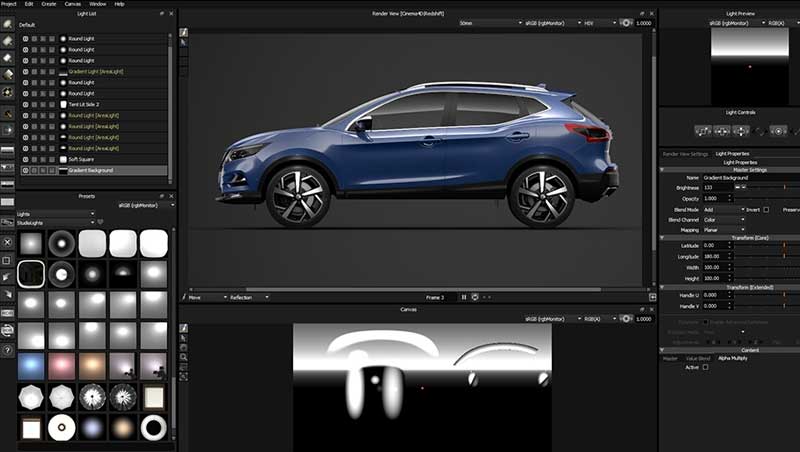
Task: Click the Longitude slider track
Action: click(x=766, y=256)
